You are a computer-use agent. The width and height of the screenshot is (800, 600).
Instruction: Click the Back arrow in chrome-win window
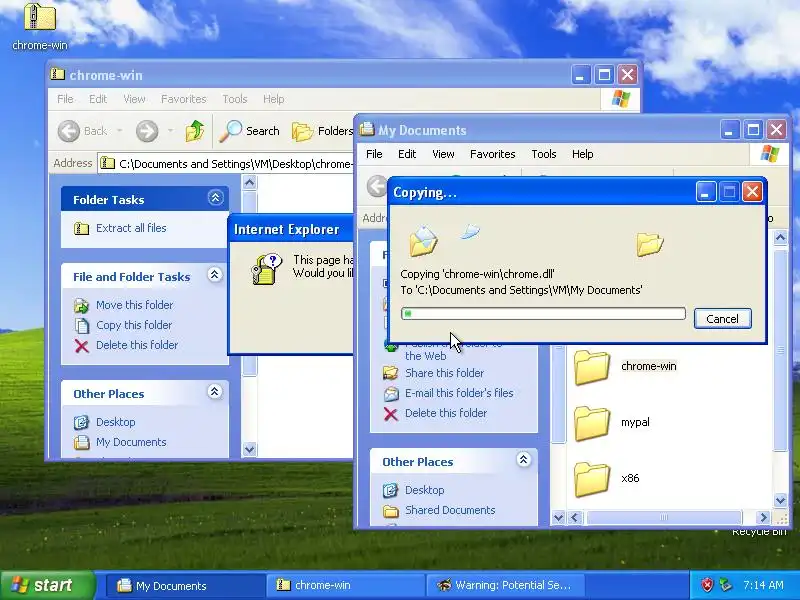pyautogui.click(x=69, y=131)
